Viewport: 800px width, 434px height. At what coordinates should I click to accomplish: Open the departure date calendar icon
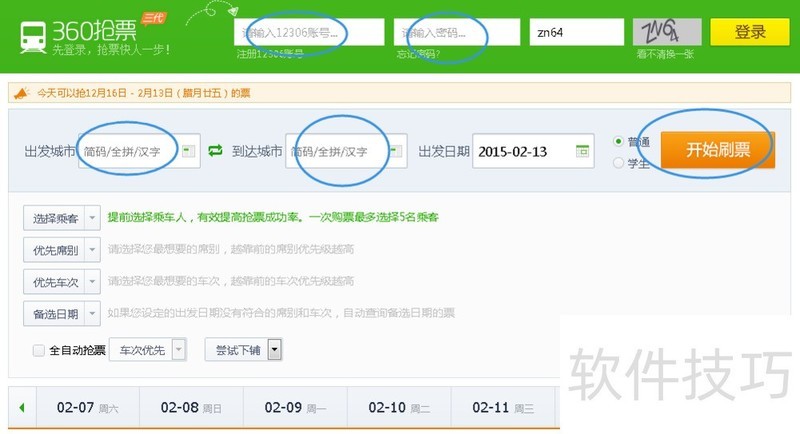(582, 152)
